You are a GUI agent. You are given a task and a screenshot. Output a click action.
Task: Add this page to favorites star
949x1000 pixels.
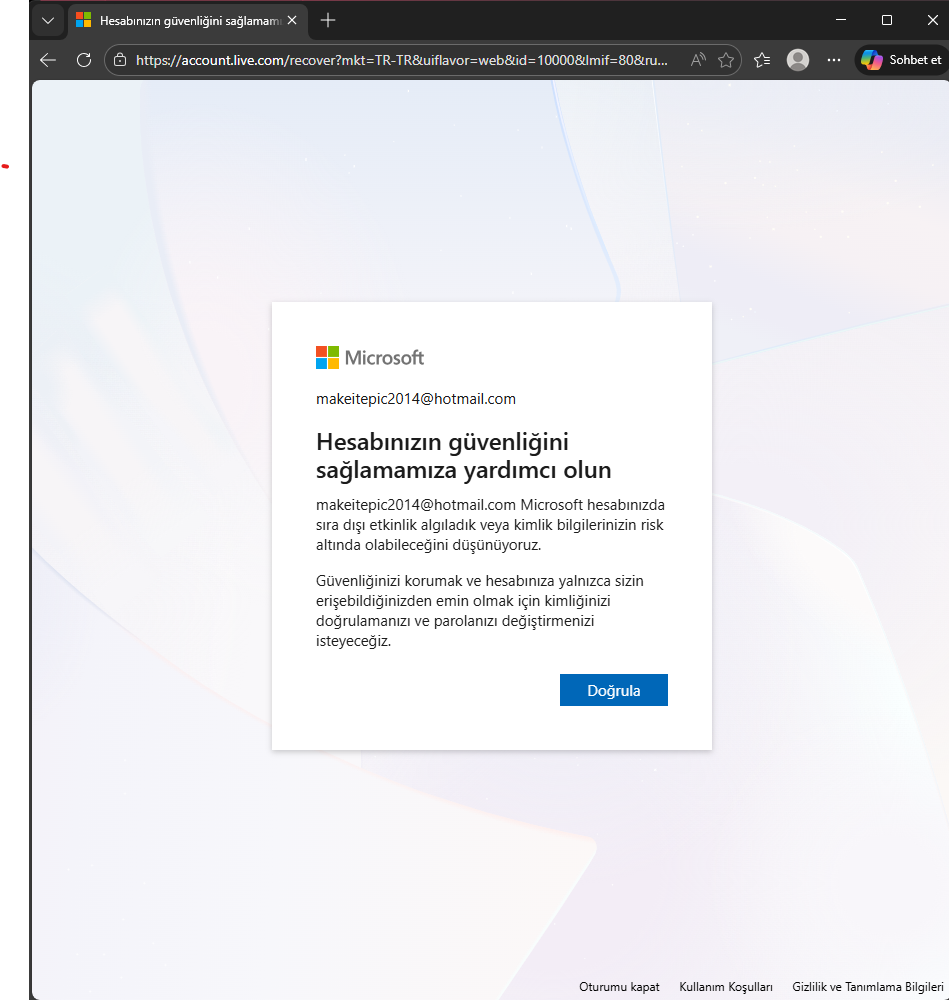(x=726, y=60)
